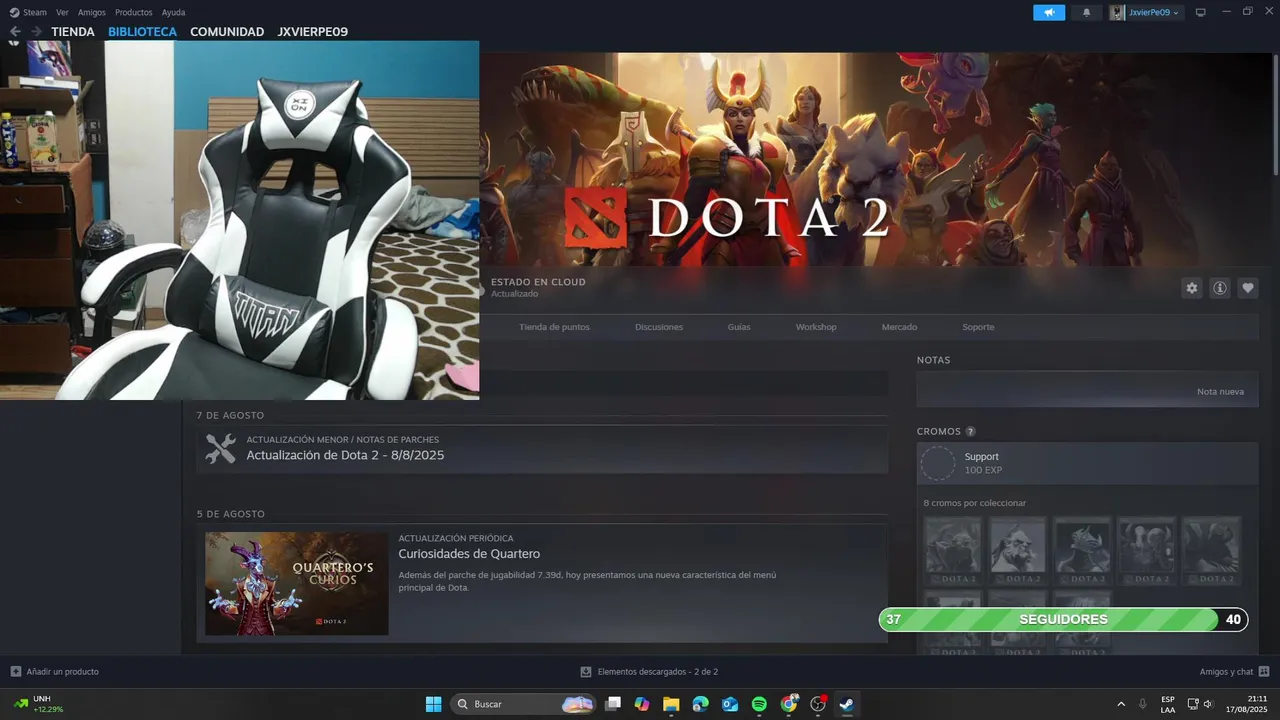
Task: Open Elementos descargados - 2 de 2
Action: [x=658, y=672]
